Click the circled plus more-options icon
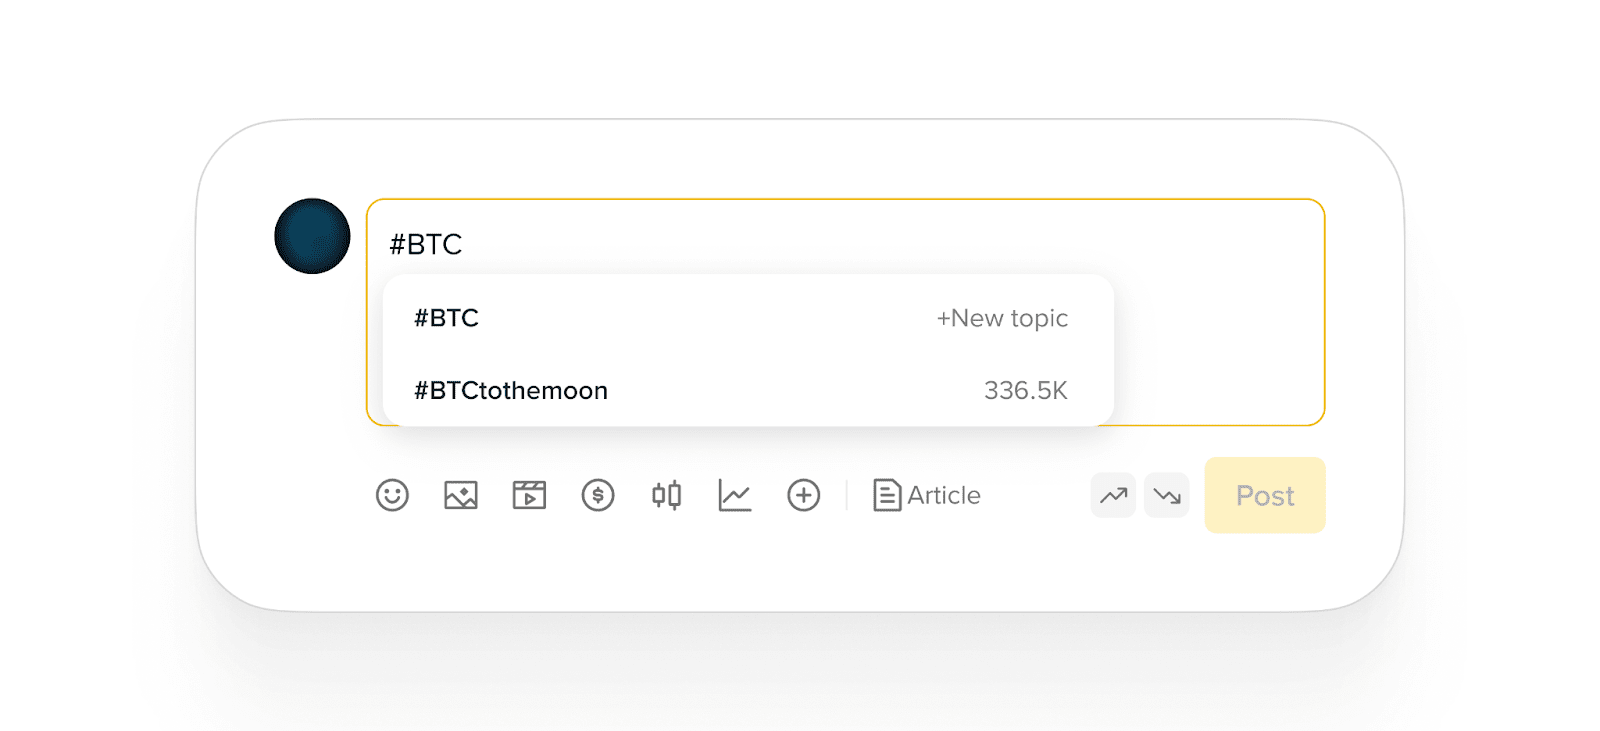1600x731 pixels. (x=803, y=495)
